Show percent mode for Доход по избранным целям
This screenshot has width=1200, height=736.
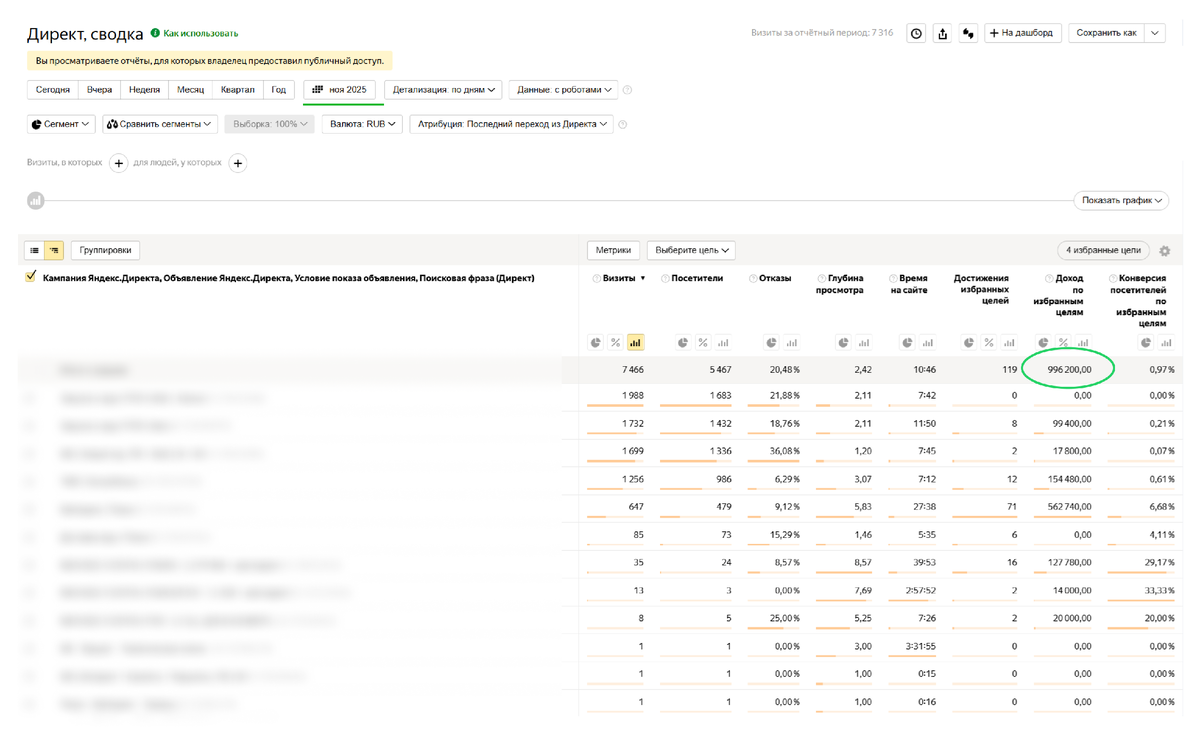[1064, 343]
